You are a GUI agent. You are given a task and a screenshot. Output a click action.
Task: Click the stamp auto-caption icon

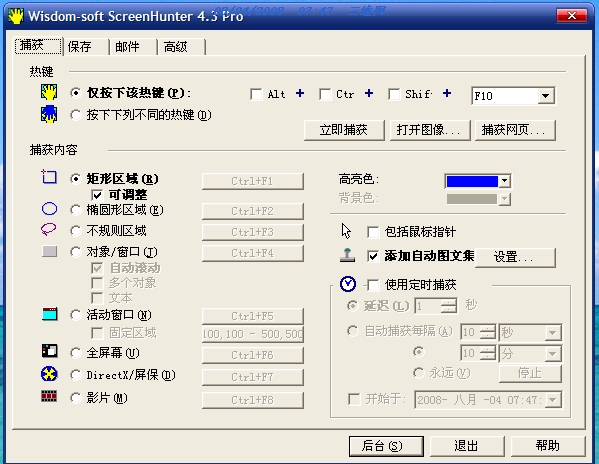347,255
